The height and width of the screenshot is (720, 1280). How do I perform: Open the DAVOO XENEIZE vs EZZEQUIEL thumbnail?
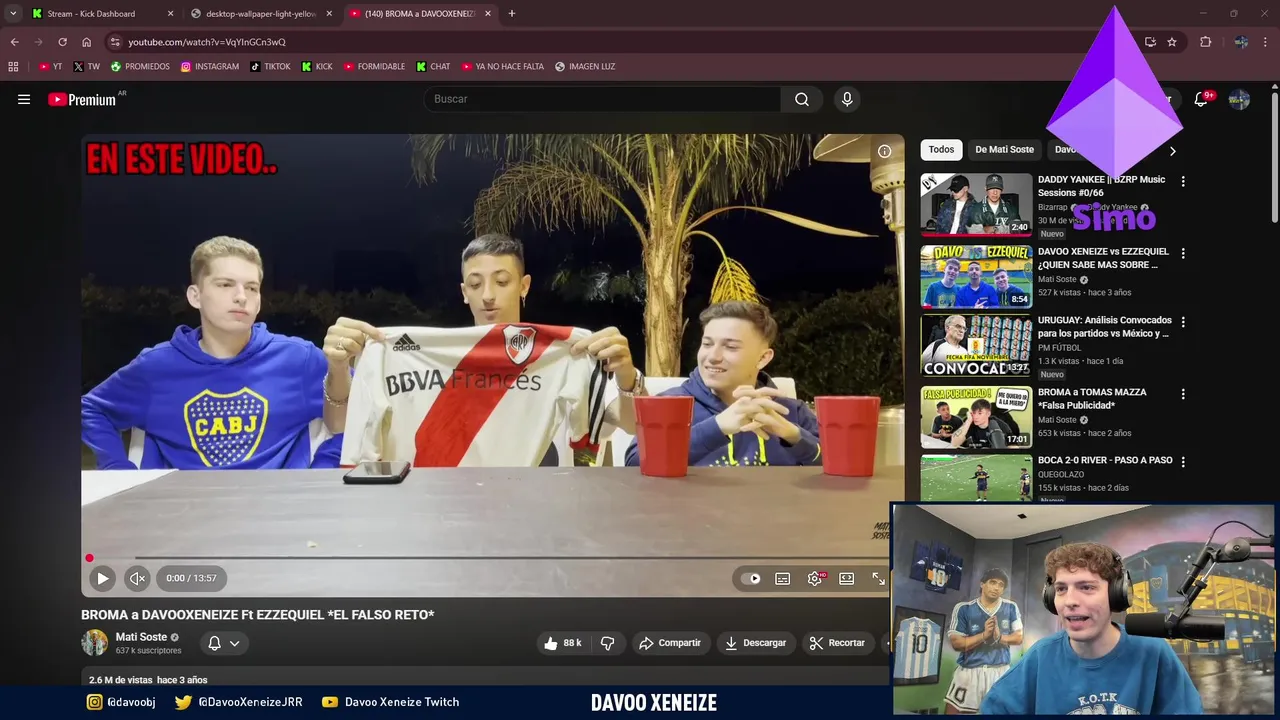pos(976,276)
